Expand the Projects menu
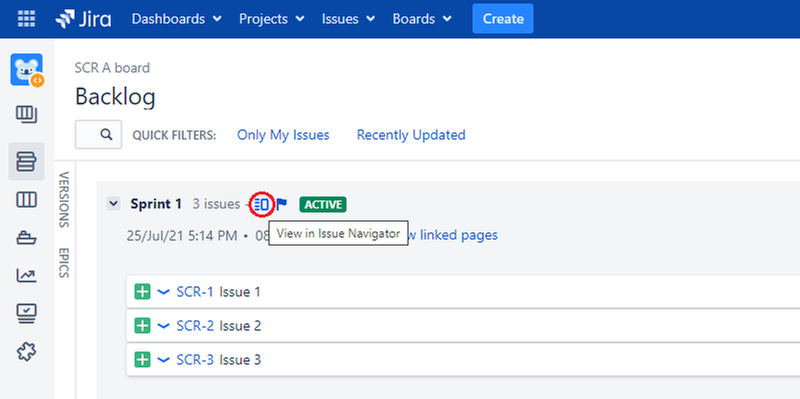This screenshot has width=800, height=399. pyautogui.click(x=271, y=19)
